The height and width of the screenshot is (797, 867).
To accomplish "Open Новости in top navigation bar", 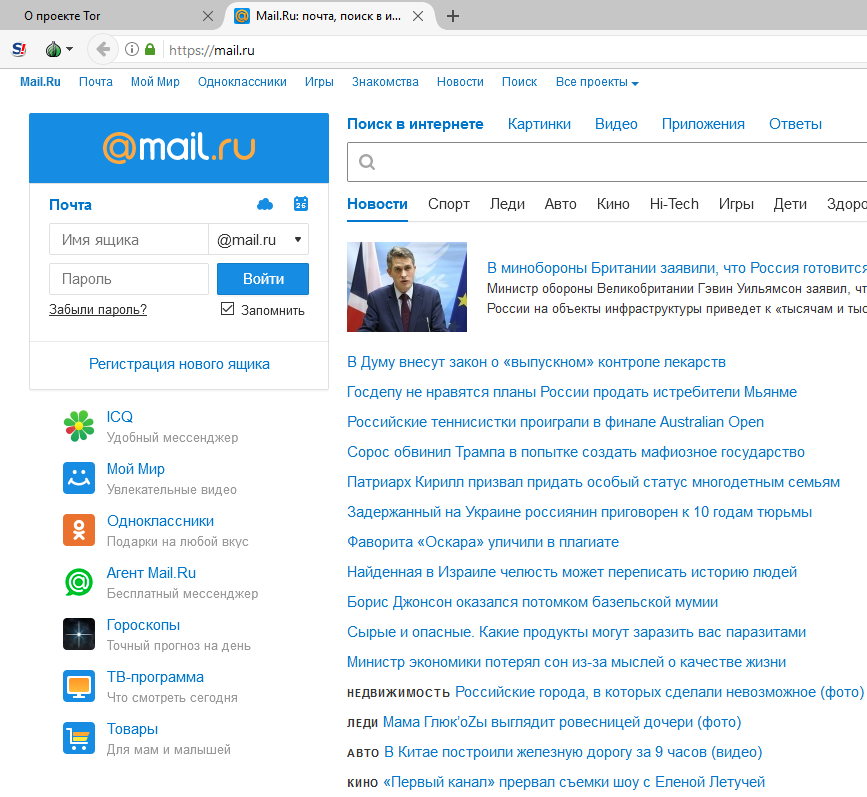I will coord(460,82).
